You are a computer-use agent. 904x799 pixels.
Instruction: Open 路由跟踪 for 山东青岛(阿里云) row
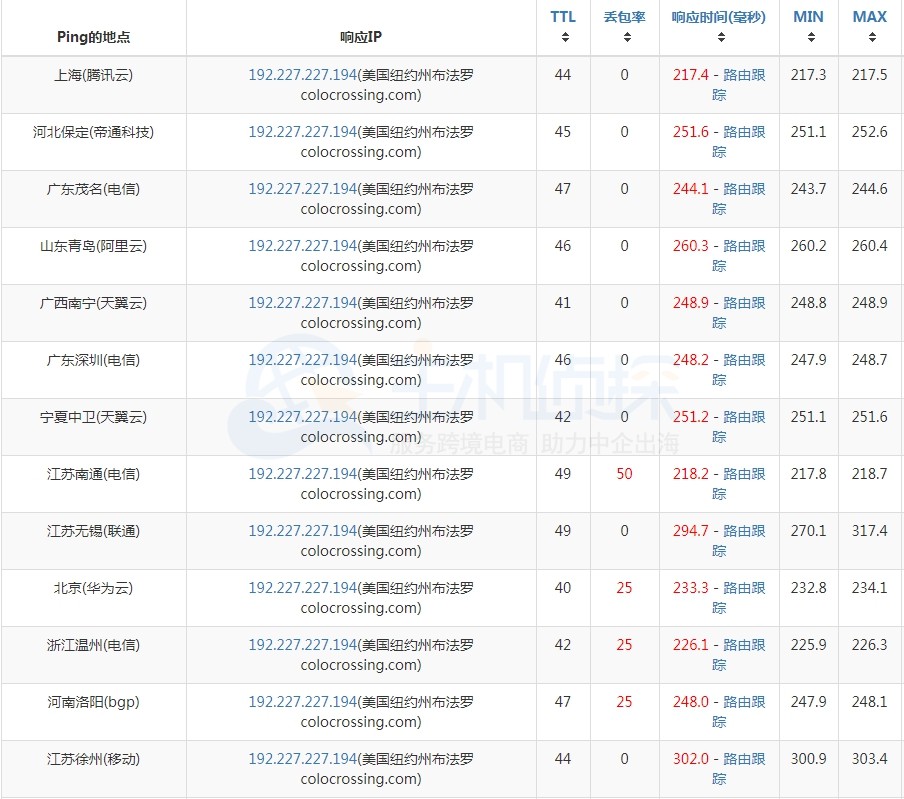[x=744, y=247]
